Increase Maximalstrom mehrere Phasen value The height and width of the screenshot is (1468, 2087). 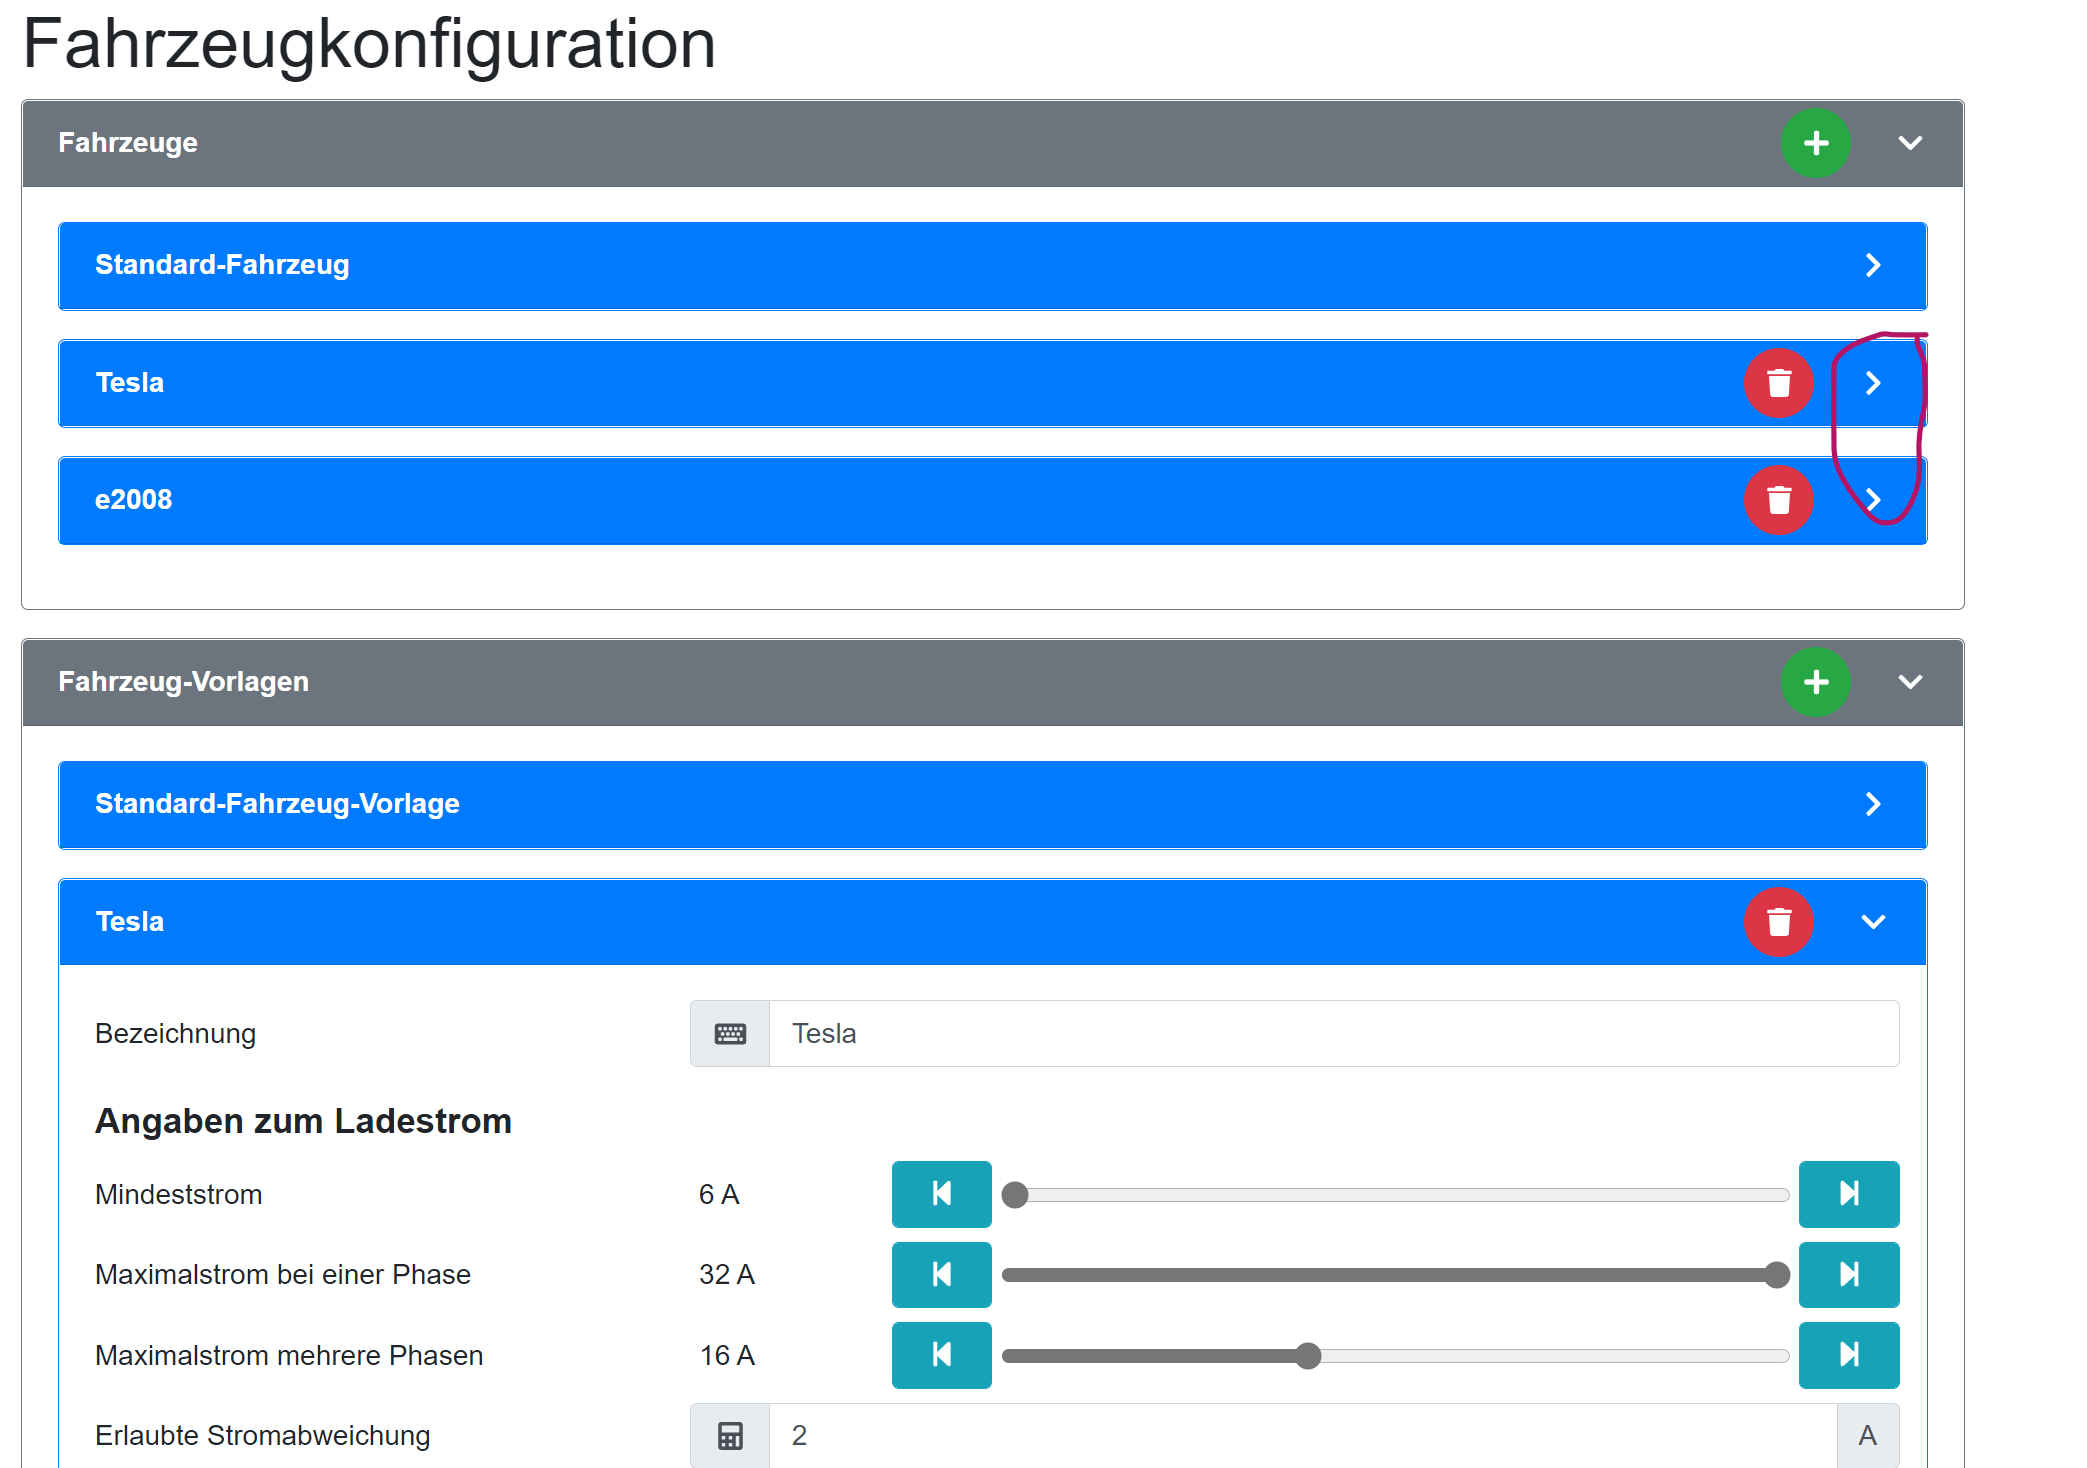tap(1848, 1355)
